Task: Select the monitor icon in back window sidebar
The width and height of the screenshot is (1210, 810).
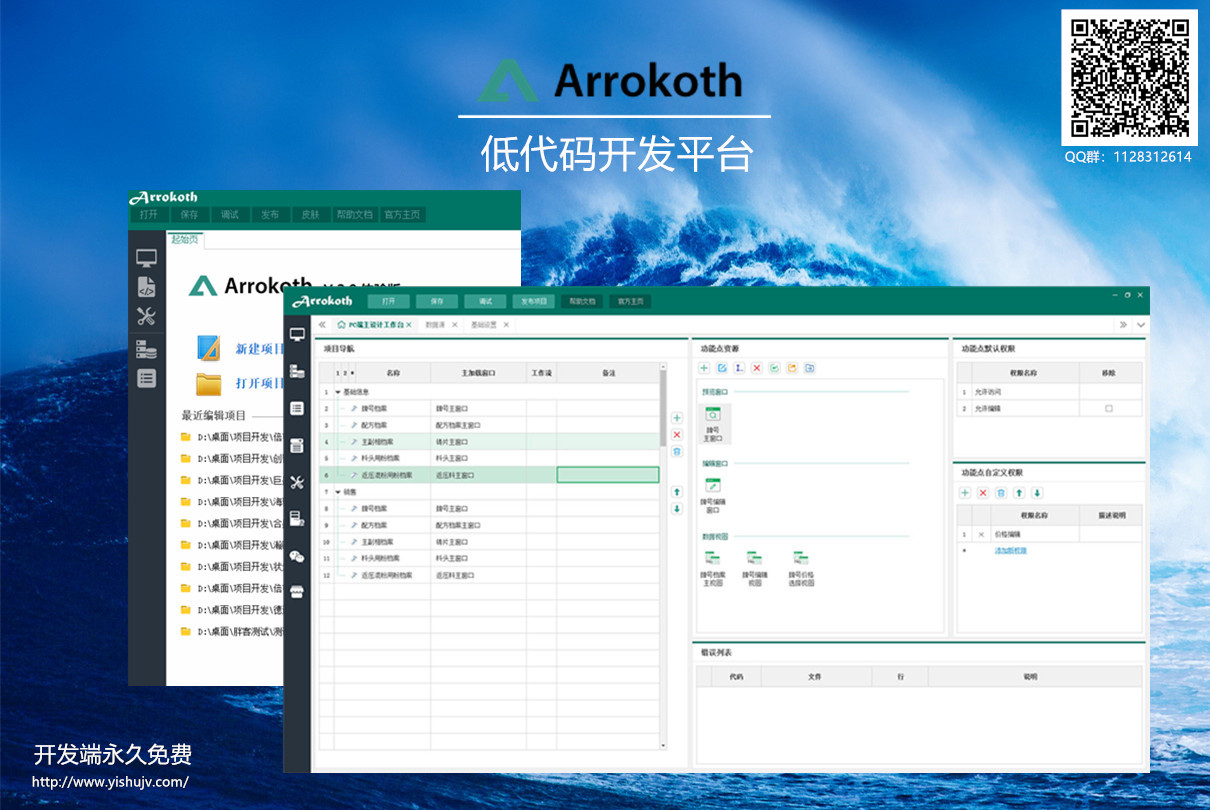Action: point(146,258)
